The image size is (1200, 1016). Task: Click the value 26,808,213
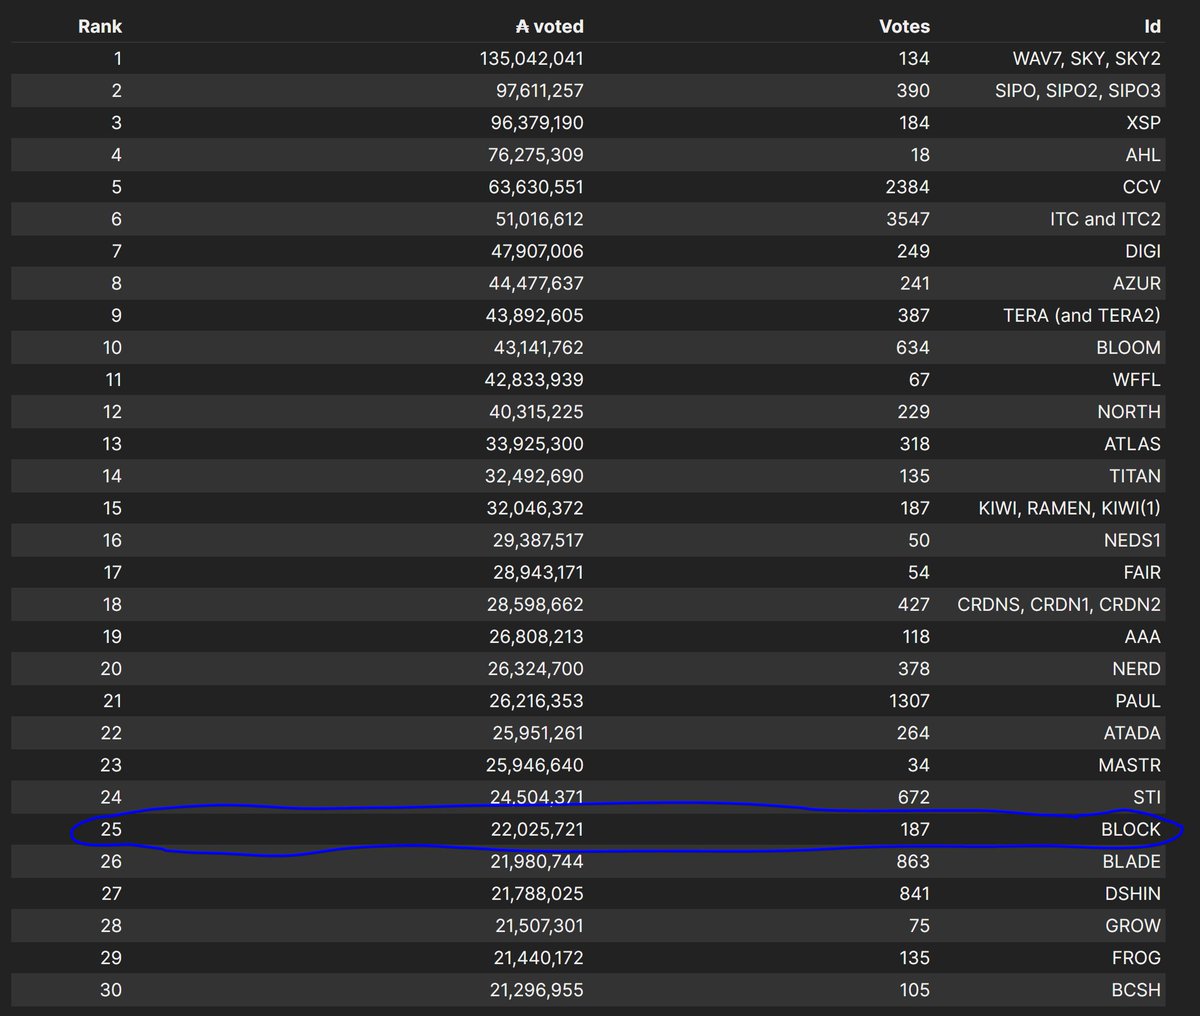coord(538,635)
